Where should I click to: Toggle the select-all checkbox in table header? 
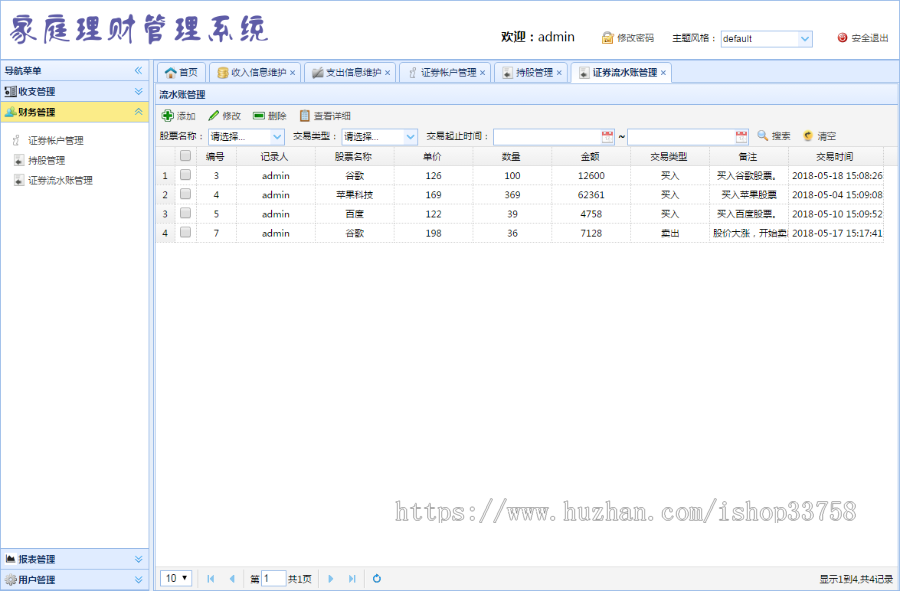point(186,156)
